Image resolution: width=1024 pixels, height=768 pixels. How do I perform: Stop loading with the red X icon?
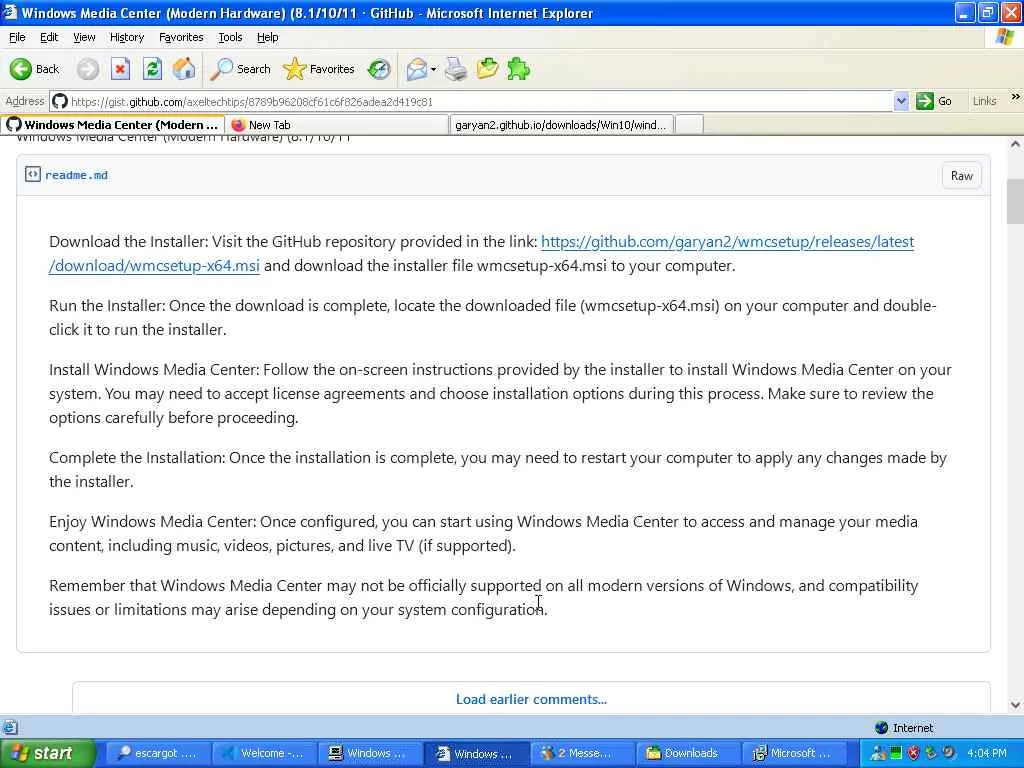pos(120,69)
